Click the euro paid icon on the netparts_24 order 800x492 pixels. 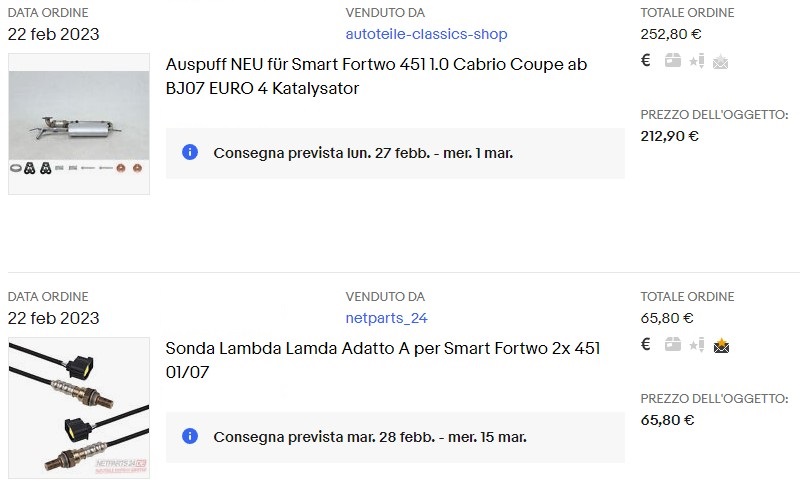[x=645, y=345]
